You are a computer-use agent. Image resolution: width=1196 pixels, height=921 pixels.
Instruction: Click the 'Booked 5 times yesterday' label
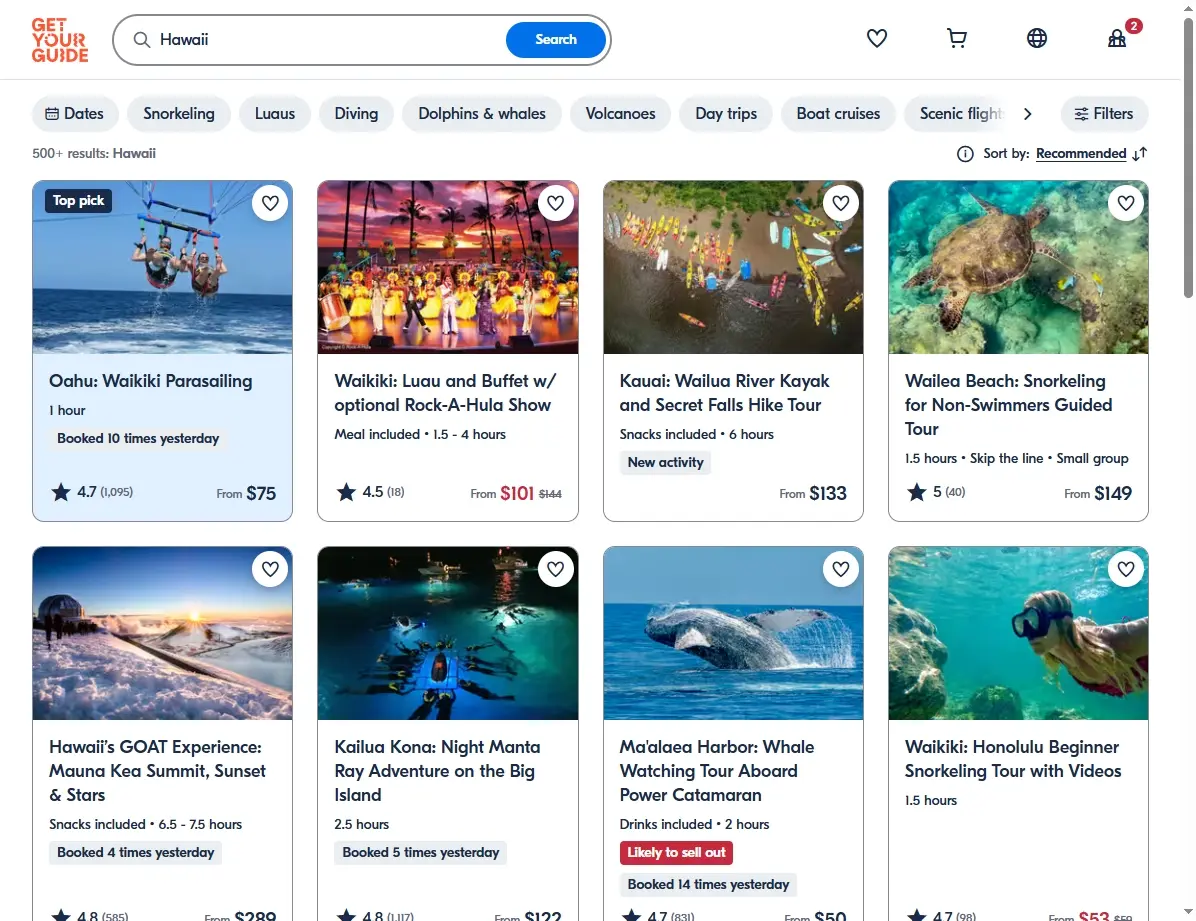(x=421, y=853)
